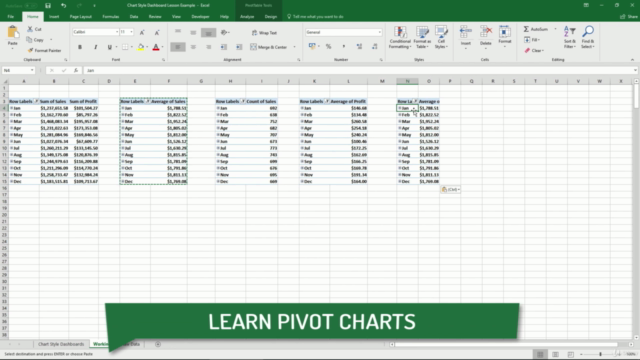
Task: Open Clear eraser dropdown
Action: 534,51
